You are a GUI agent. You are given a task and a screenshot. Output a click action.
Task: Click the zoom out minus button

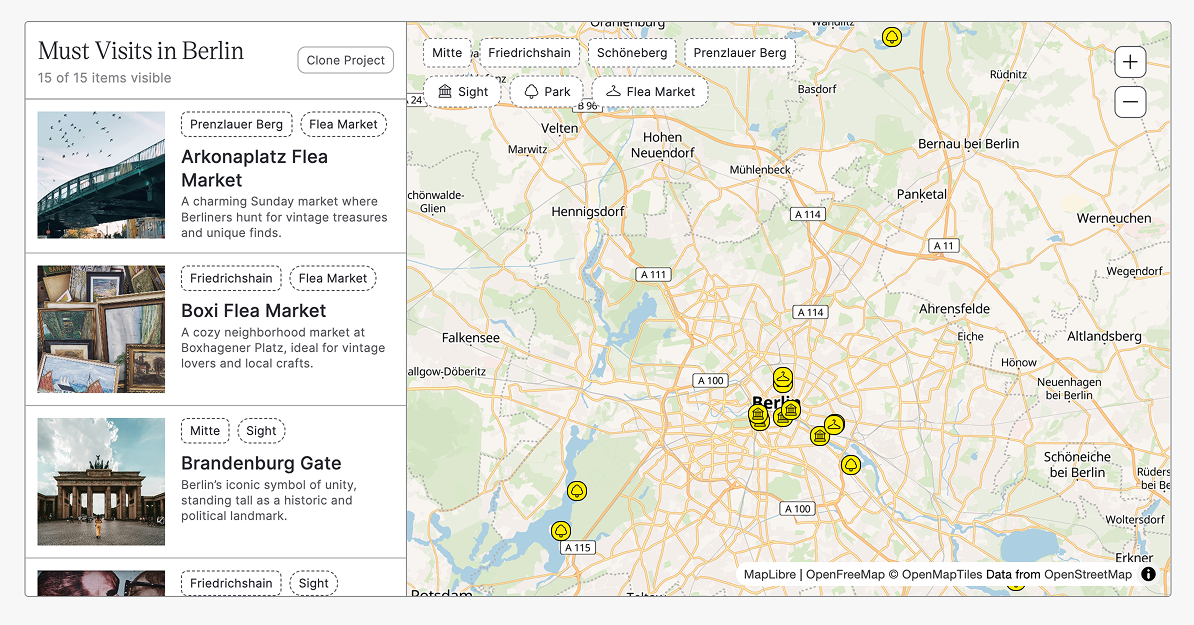[1130, 102]
